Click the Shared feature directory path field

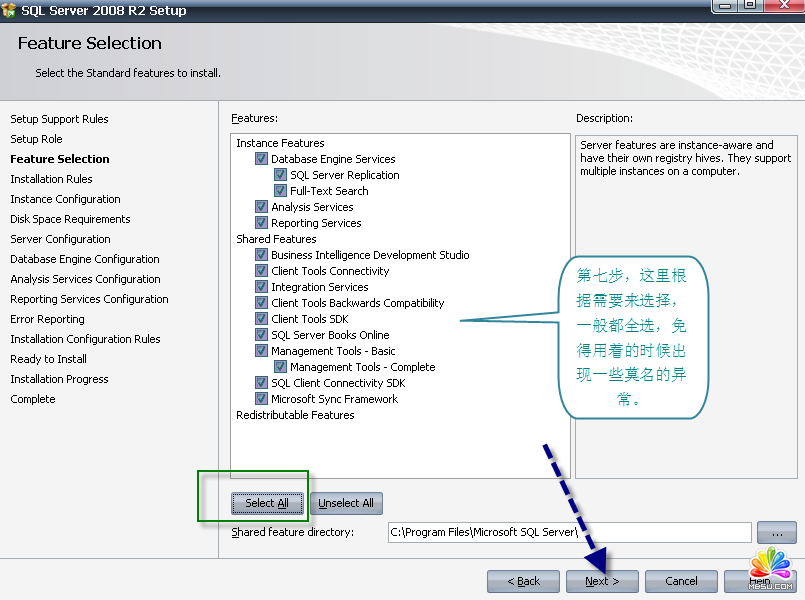pos(569,532)
